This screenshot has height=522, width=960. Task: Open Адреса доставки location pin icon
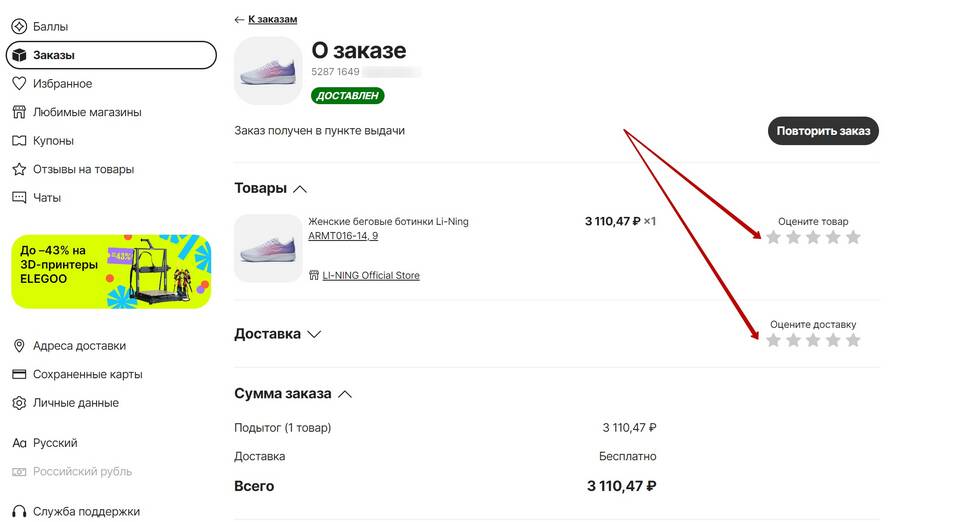(19, 346)
